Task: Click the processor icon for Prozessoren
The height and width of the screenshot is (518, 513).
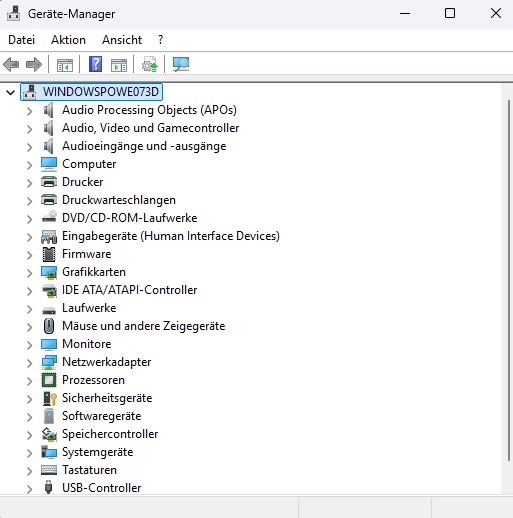Action: tap(49, 380)
